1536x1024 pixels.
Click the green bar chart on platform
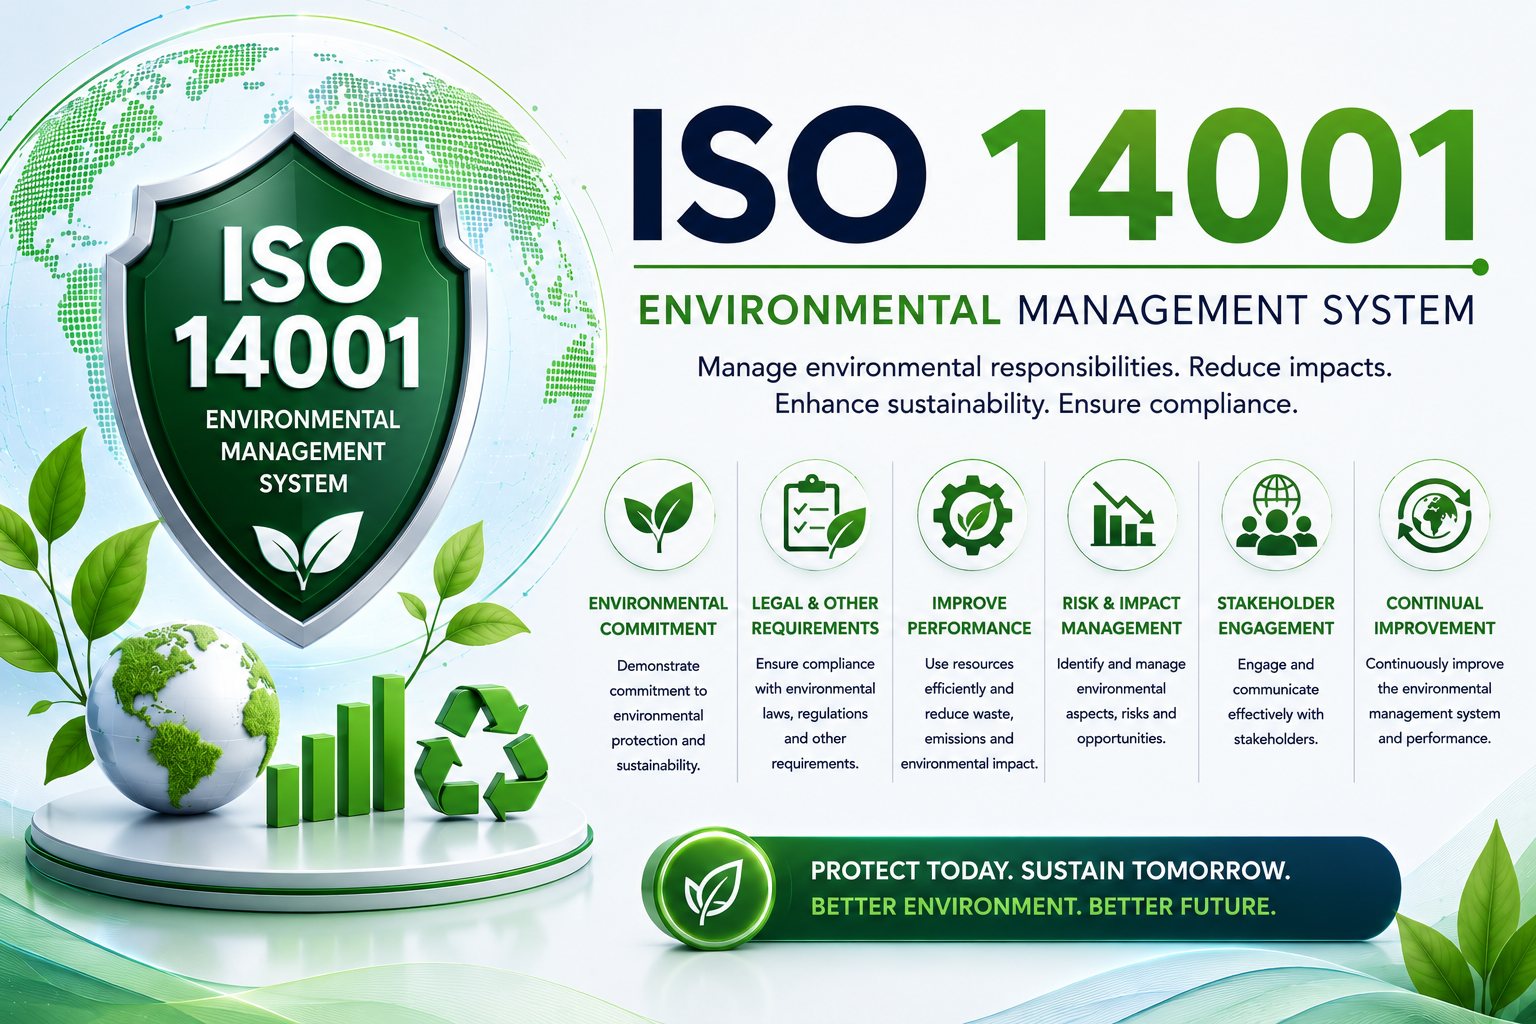coord(336,750)
